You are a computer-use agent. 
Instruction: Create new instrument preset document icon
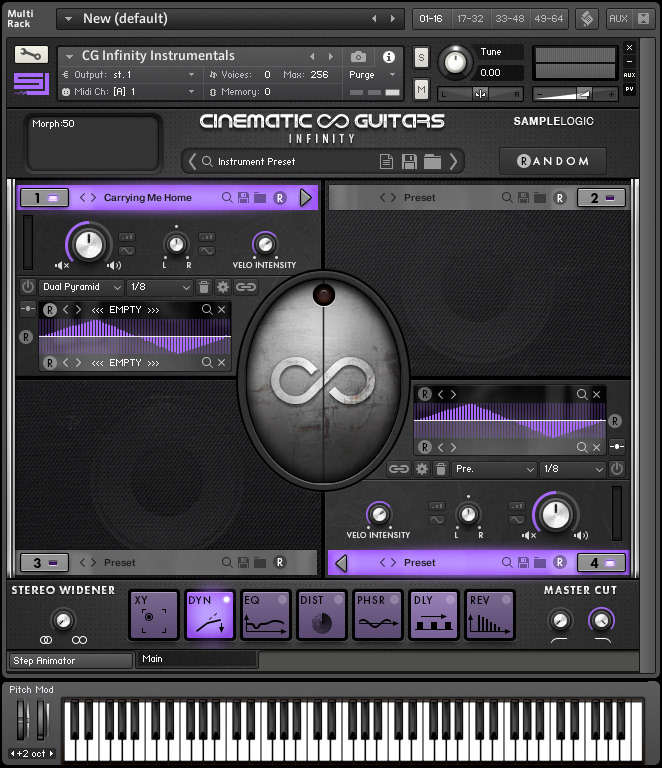coord(386,161)
